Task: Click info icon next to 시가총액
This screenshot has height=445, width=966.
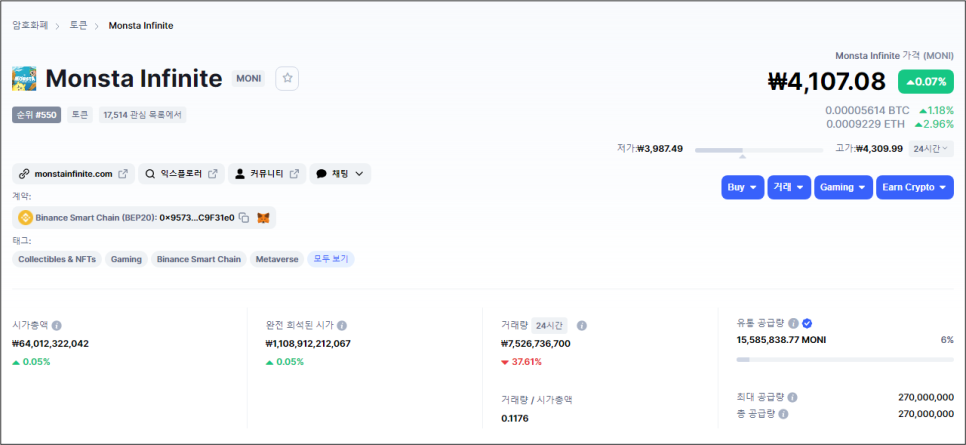Action: [57, 326]
